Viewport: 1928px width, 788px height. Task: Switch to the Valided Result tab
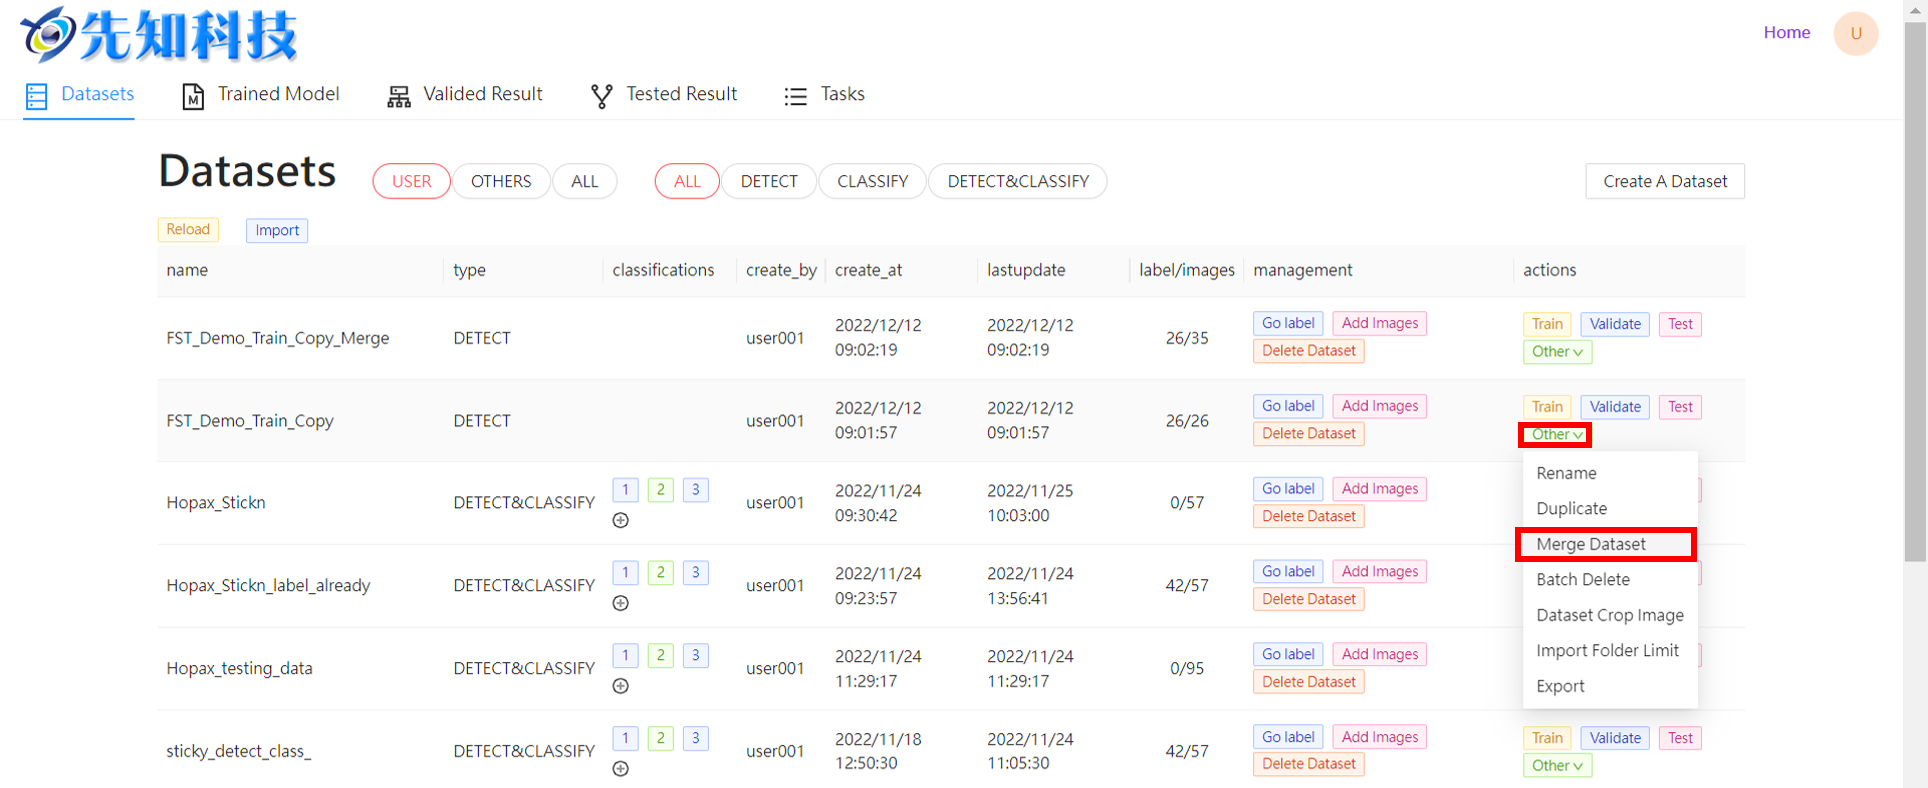click(465, 95)
